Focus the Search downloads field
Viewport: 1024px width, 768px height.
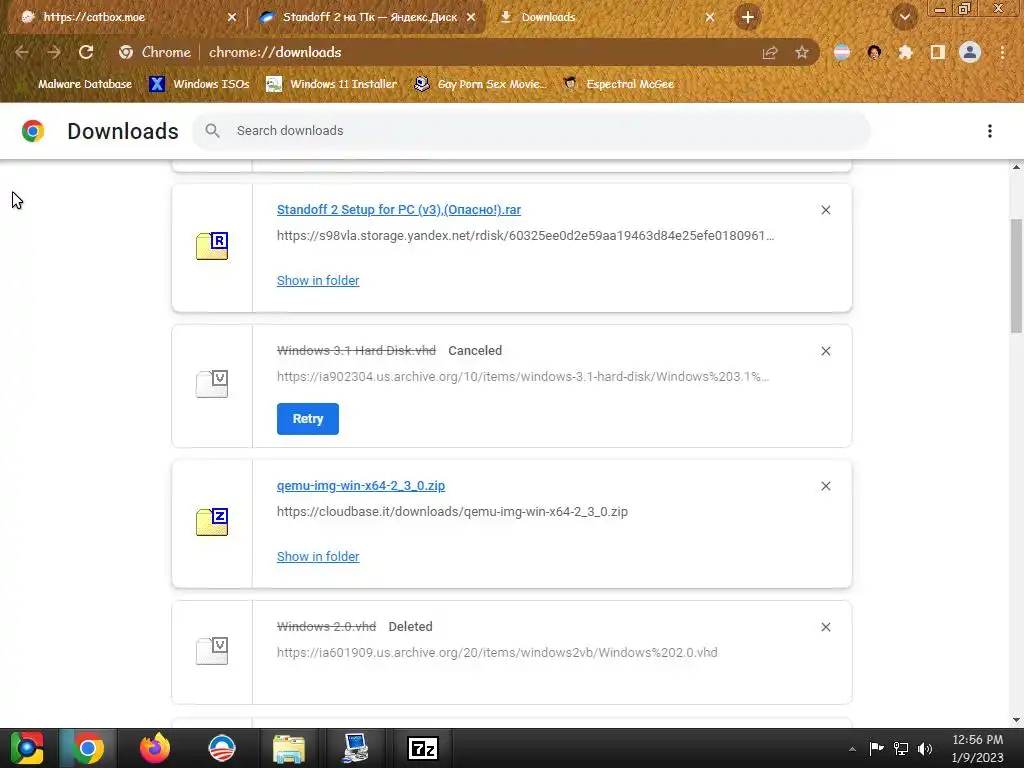(531, 131)
